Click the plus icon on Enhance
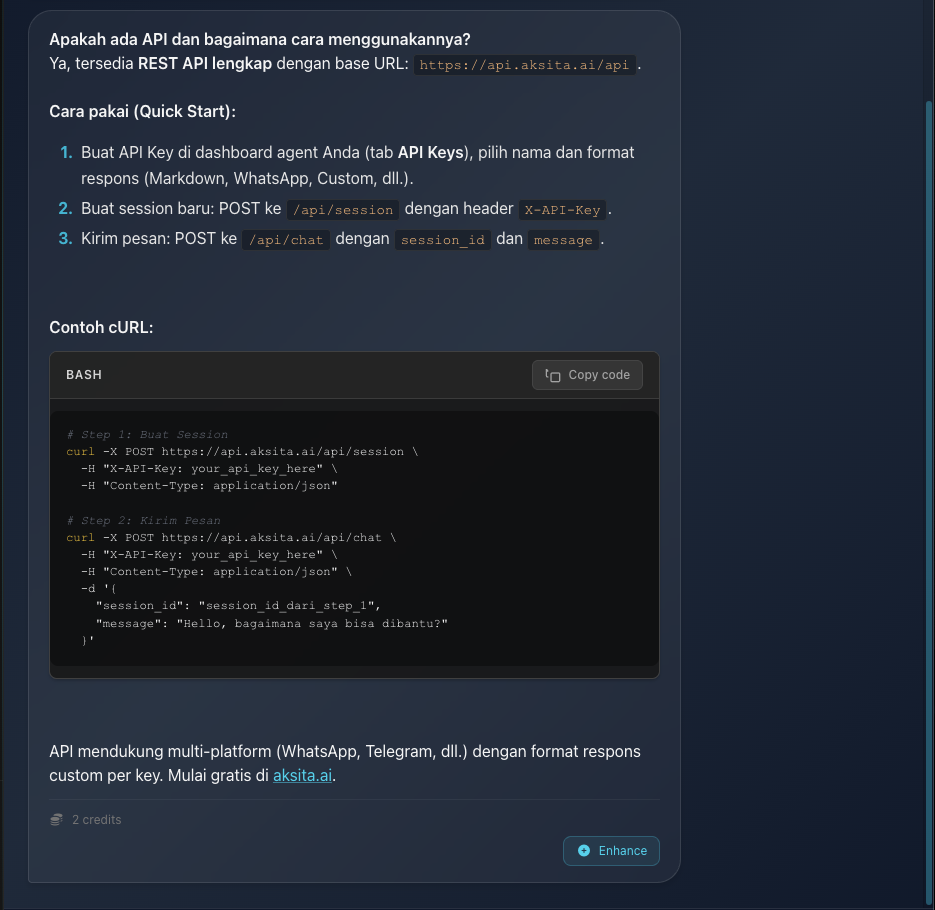This screenshot has width=935, height=910. [x=584, y=851]
